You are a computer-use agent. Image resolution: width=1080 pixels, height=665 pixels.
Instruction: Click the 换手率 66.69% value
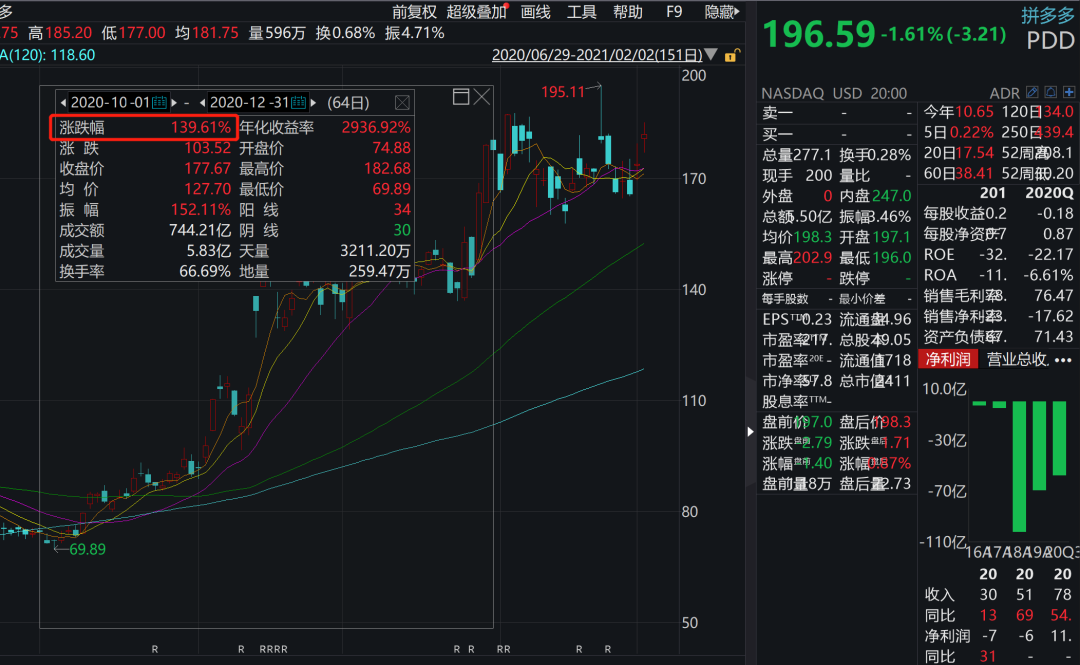coord(205,272)
